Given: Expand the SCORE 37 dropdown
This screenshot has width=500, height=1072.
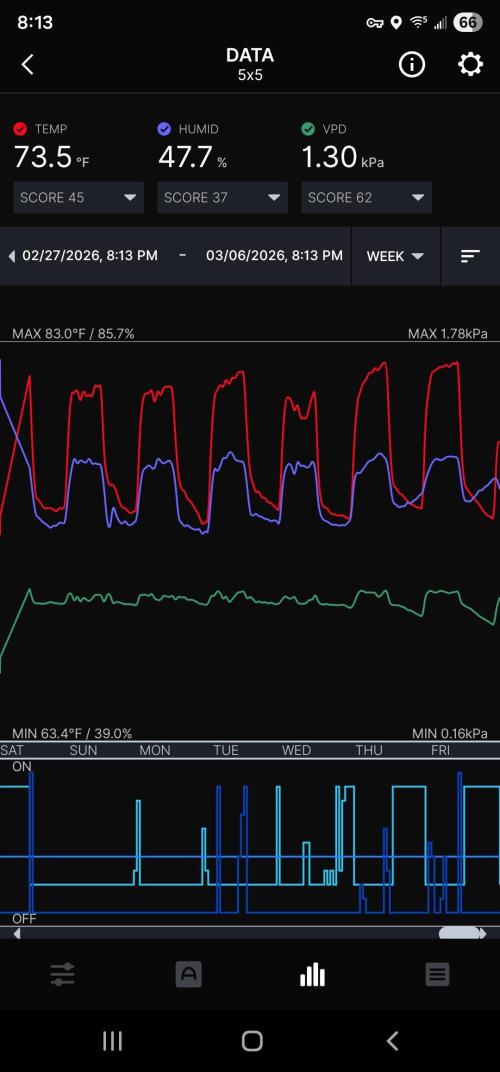Looking at the screenshot, I should pyautogui.click(x=222, y=198).
